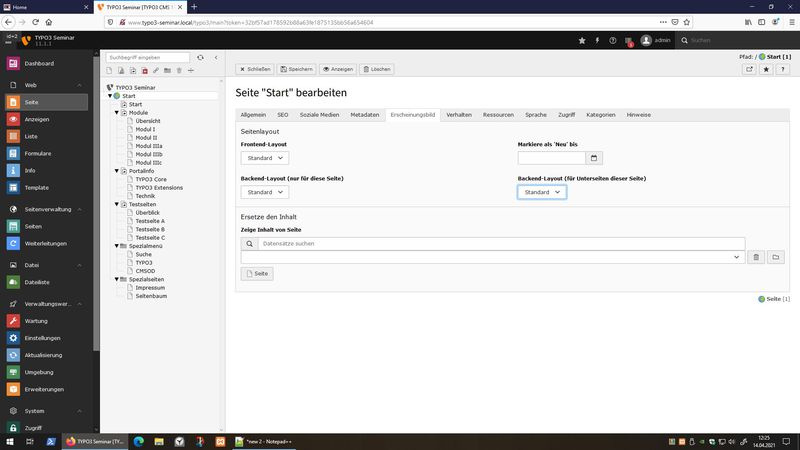This screenshot has width=800, height=450.
Task: Open the Zeige Inhalt von Seite select list
Action: pyautogui.click(x=493, y=257)
